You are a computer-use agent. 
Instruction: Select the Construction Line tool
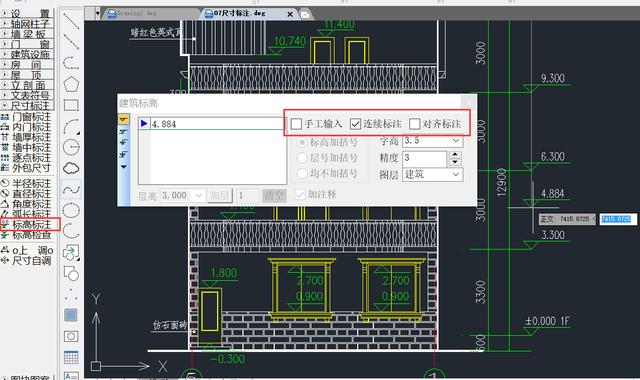click(71, 41)
